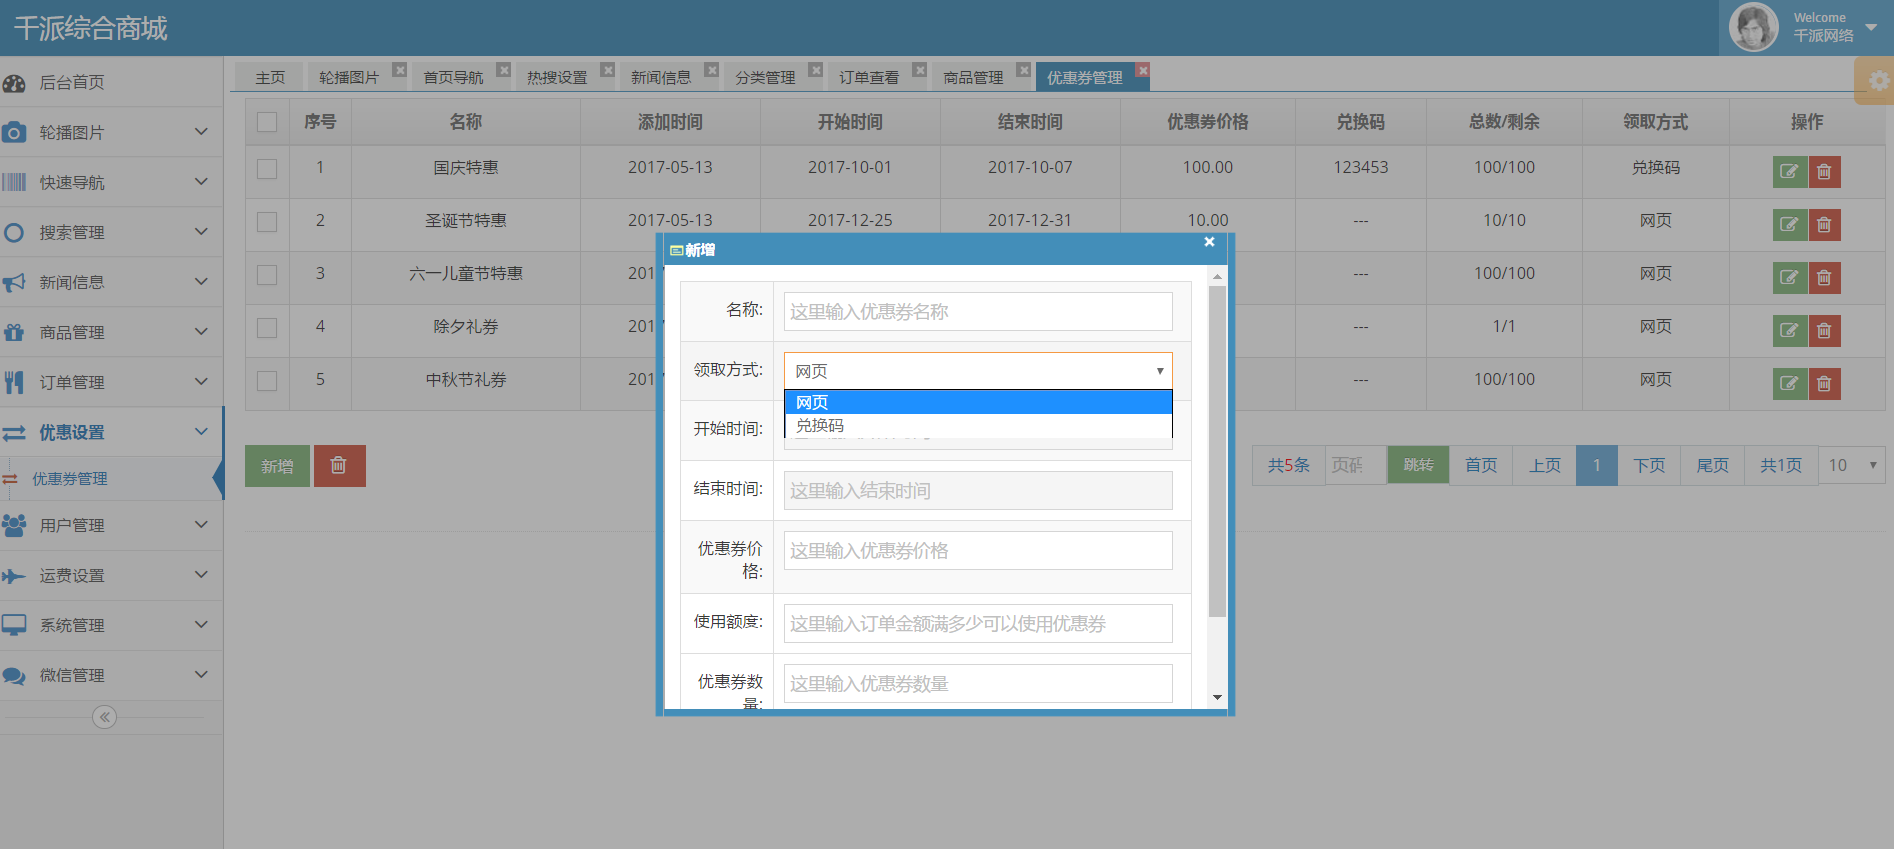Open the settings gear at top right
This screenshot has height=849, width=1894.
[x=1878, y=81]
